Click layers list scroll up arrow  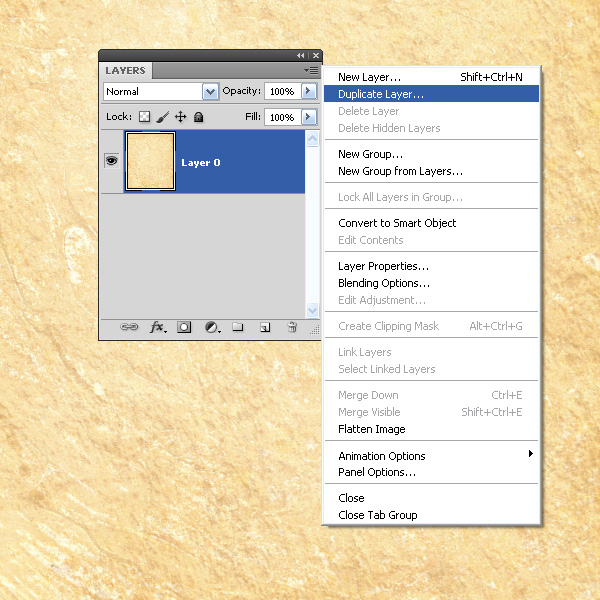point(312,138)
